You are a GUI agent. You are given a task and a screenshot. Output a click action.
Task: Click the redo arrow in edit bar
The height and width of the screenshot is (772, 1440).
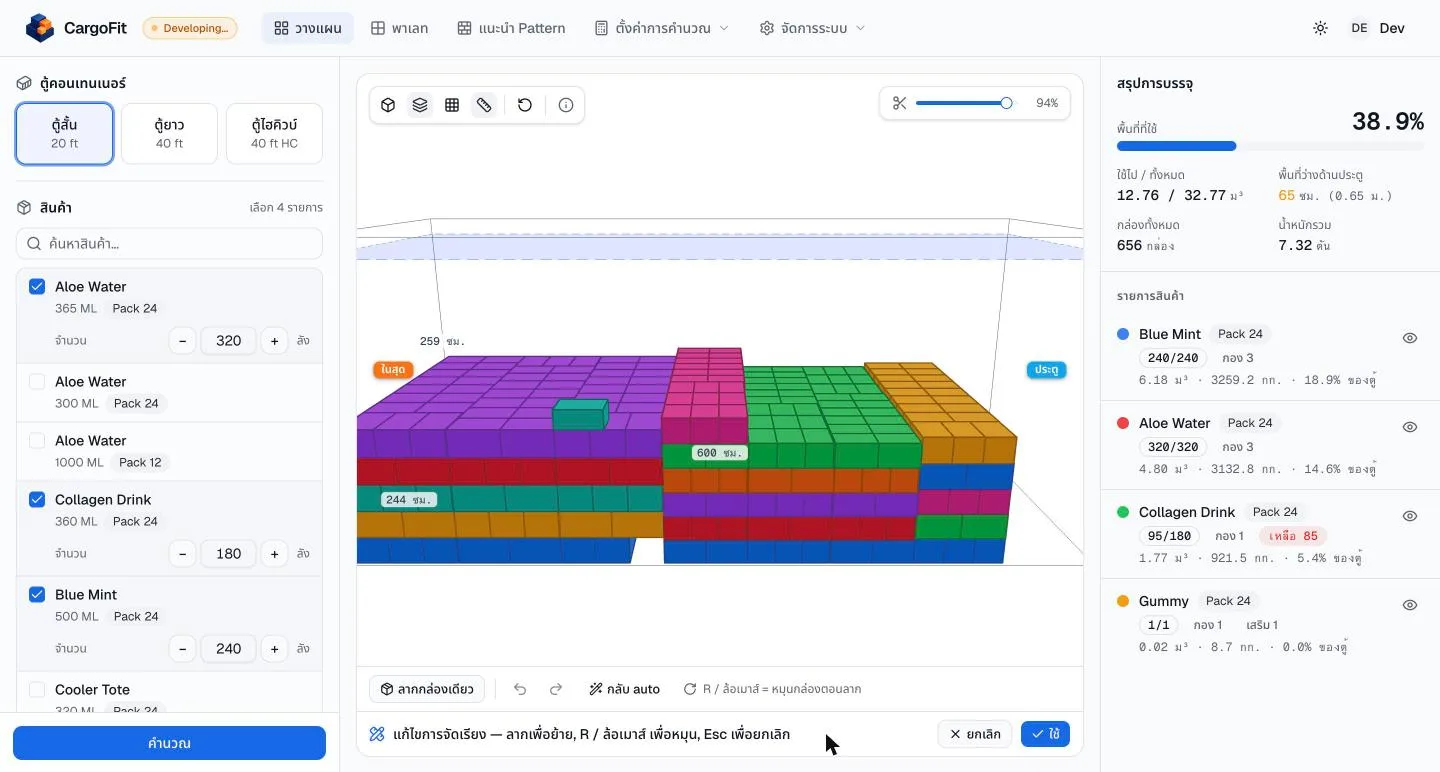click(556, 689)
